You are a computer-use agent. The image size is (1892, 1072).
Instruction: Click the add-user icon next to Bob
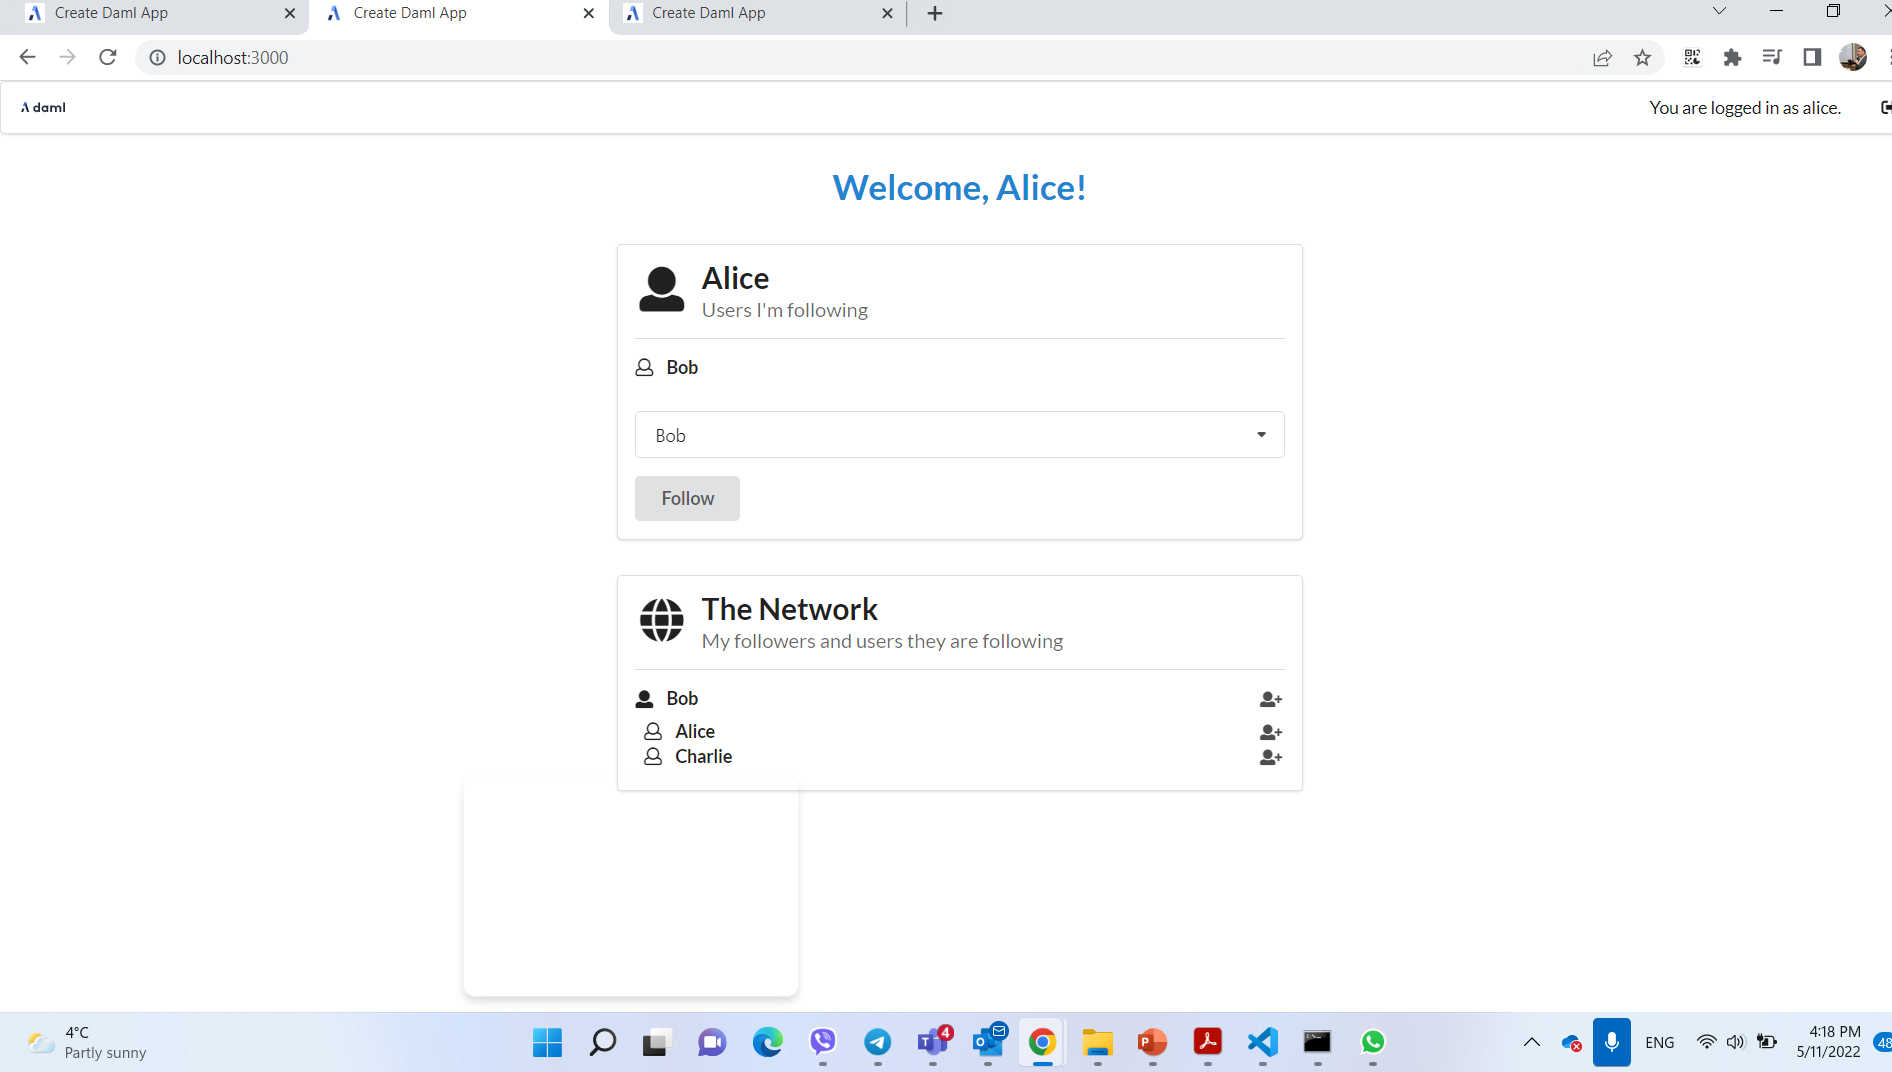pyautogui.click(x=1270, y=699)
